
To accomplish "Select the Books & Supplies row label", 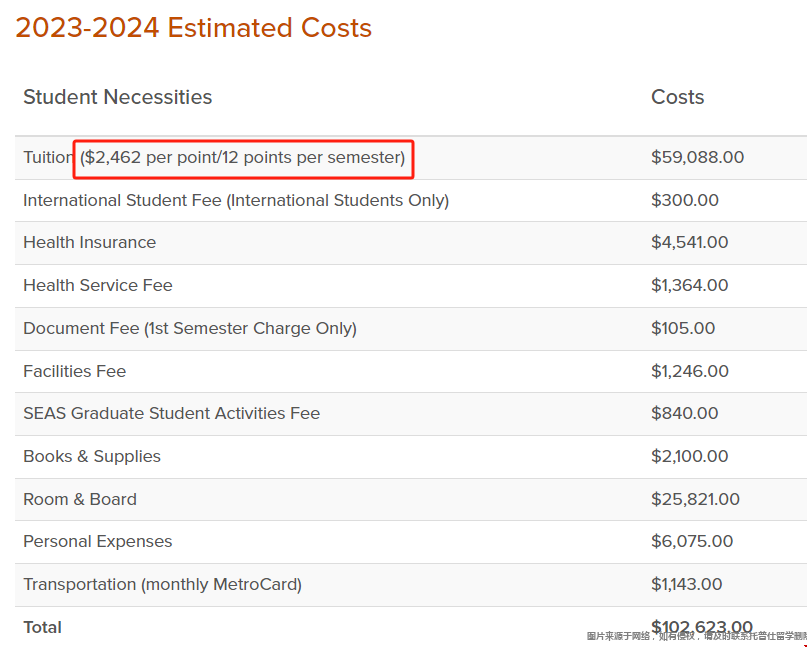I will [x=92, y=456].
